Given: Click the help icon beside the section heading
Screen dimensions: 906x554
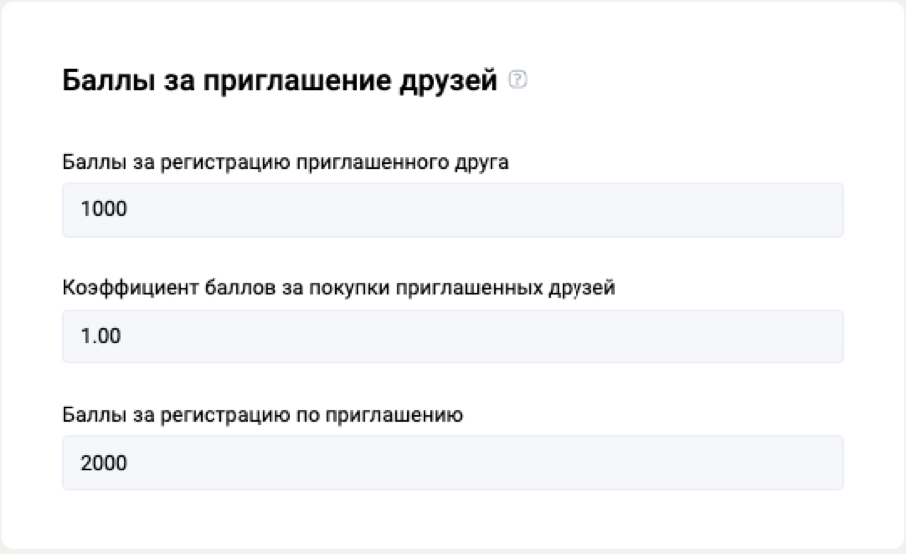Looking at the screenshot, I should click(x=516, y=81).
